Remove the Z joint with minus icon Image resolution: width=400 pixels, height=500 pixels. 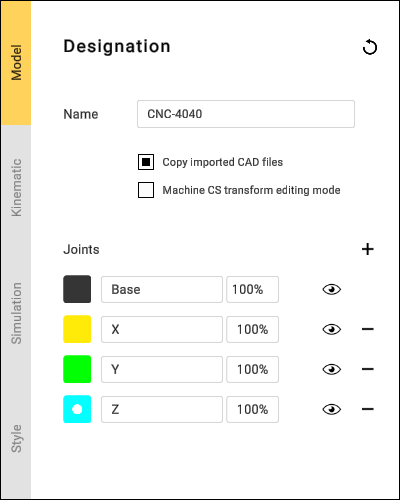click(x=368, y=409)
